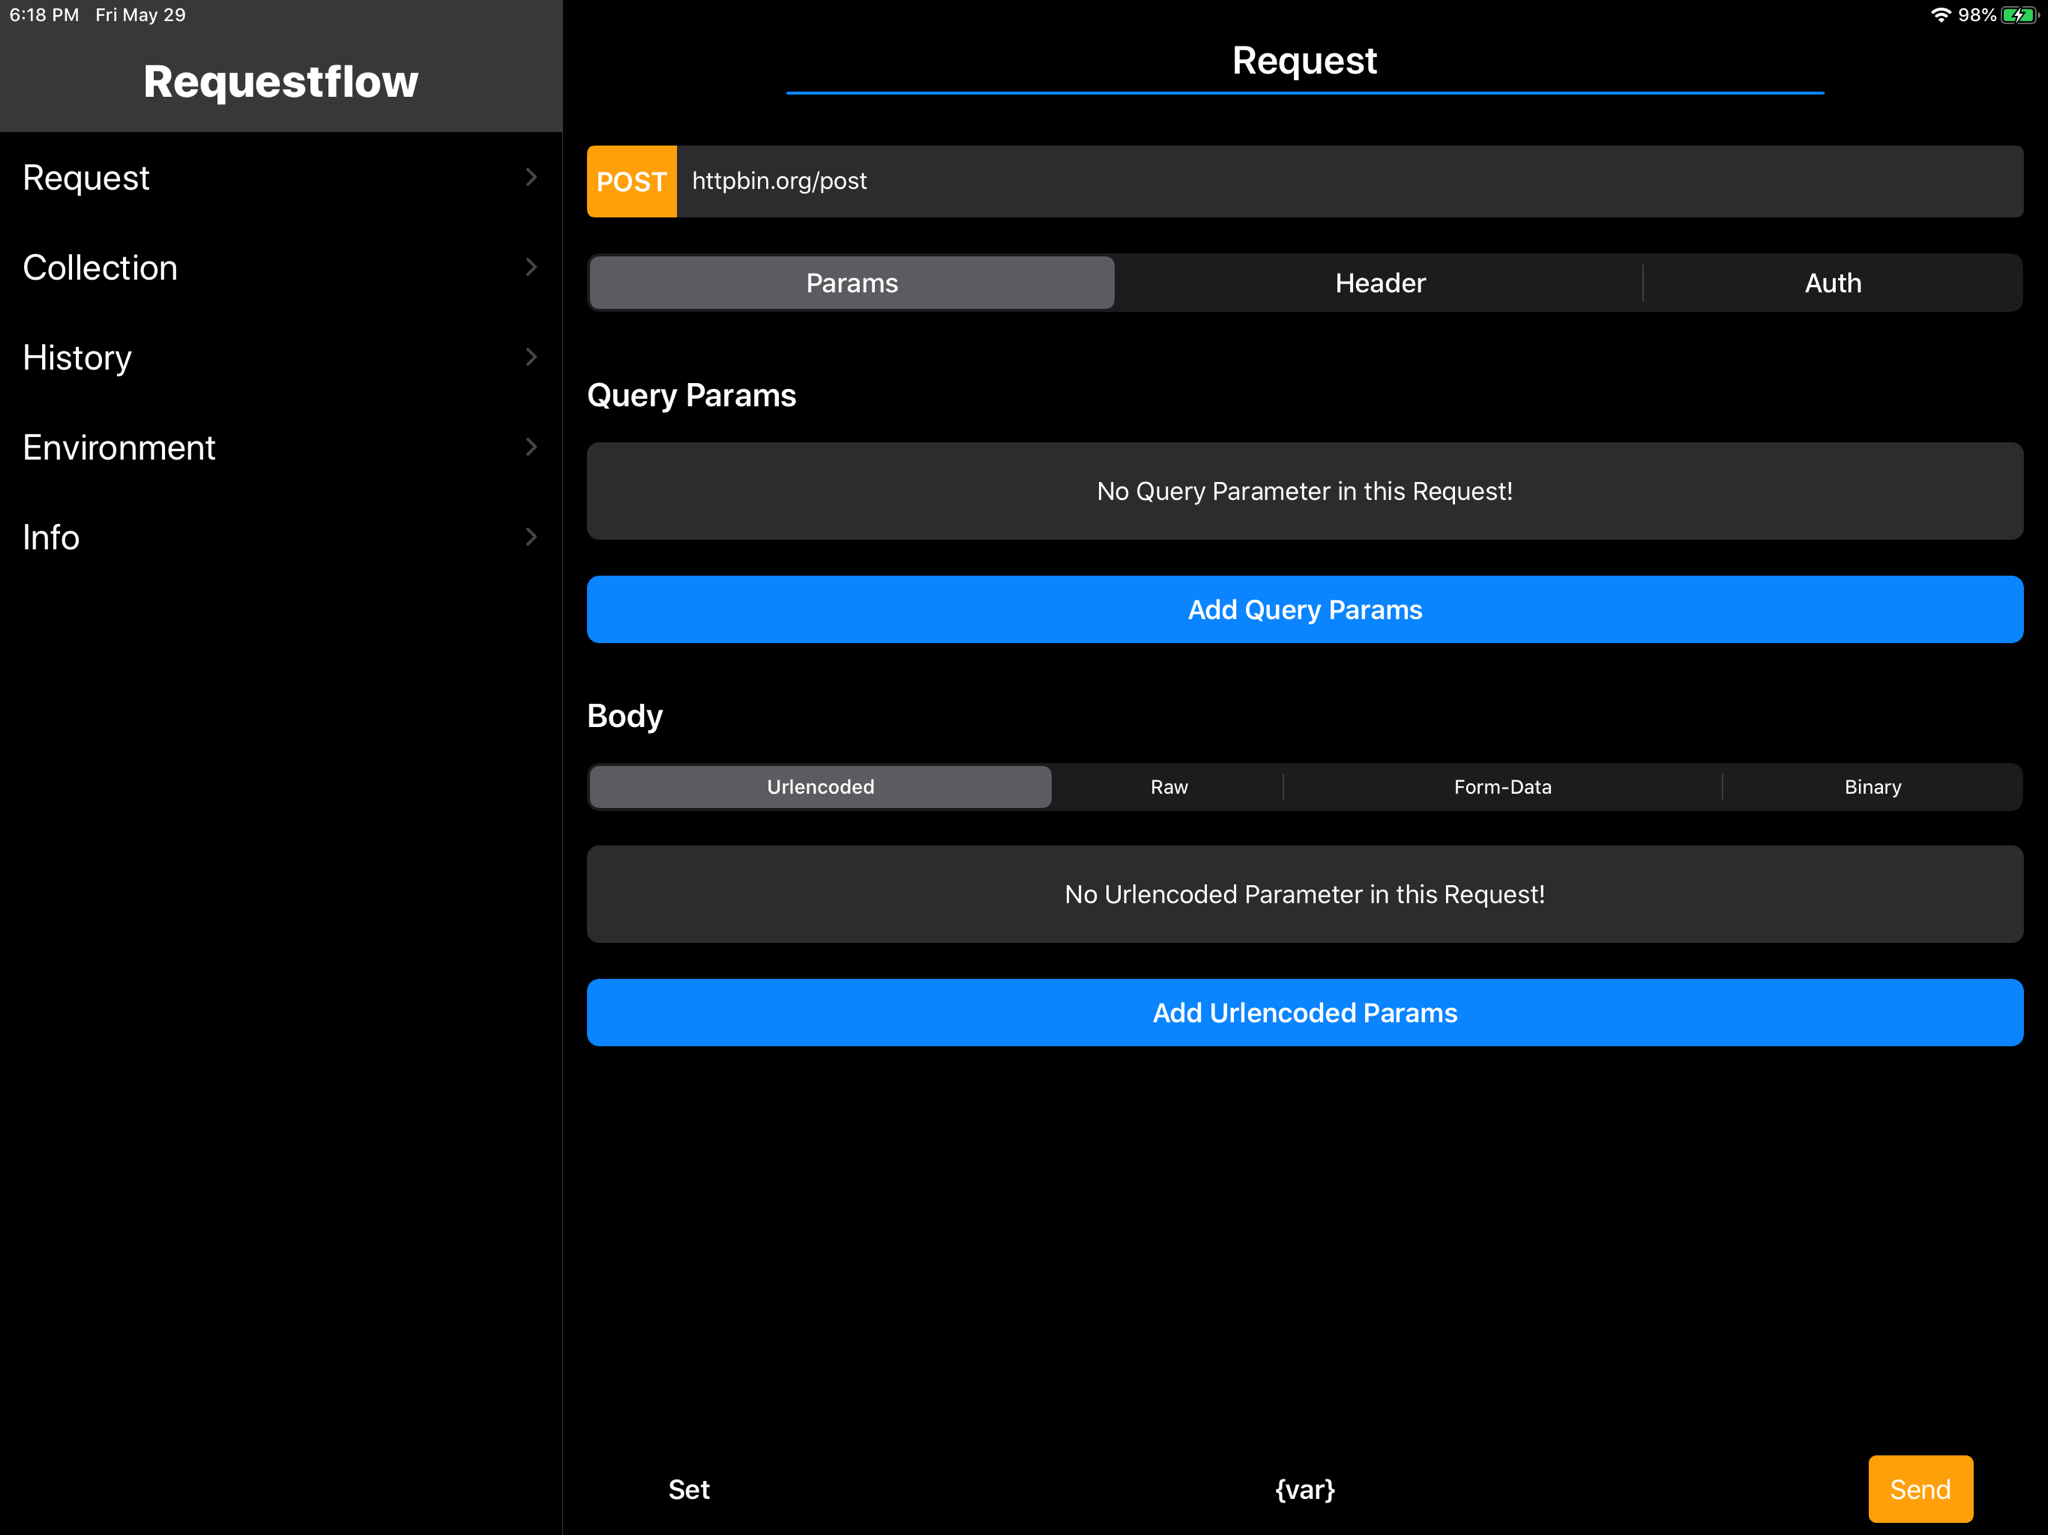
Task: Select Binary body type
Action: point(1872,787)
